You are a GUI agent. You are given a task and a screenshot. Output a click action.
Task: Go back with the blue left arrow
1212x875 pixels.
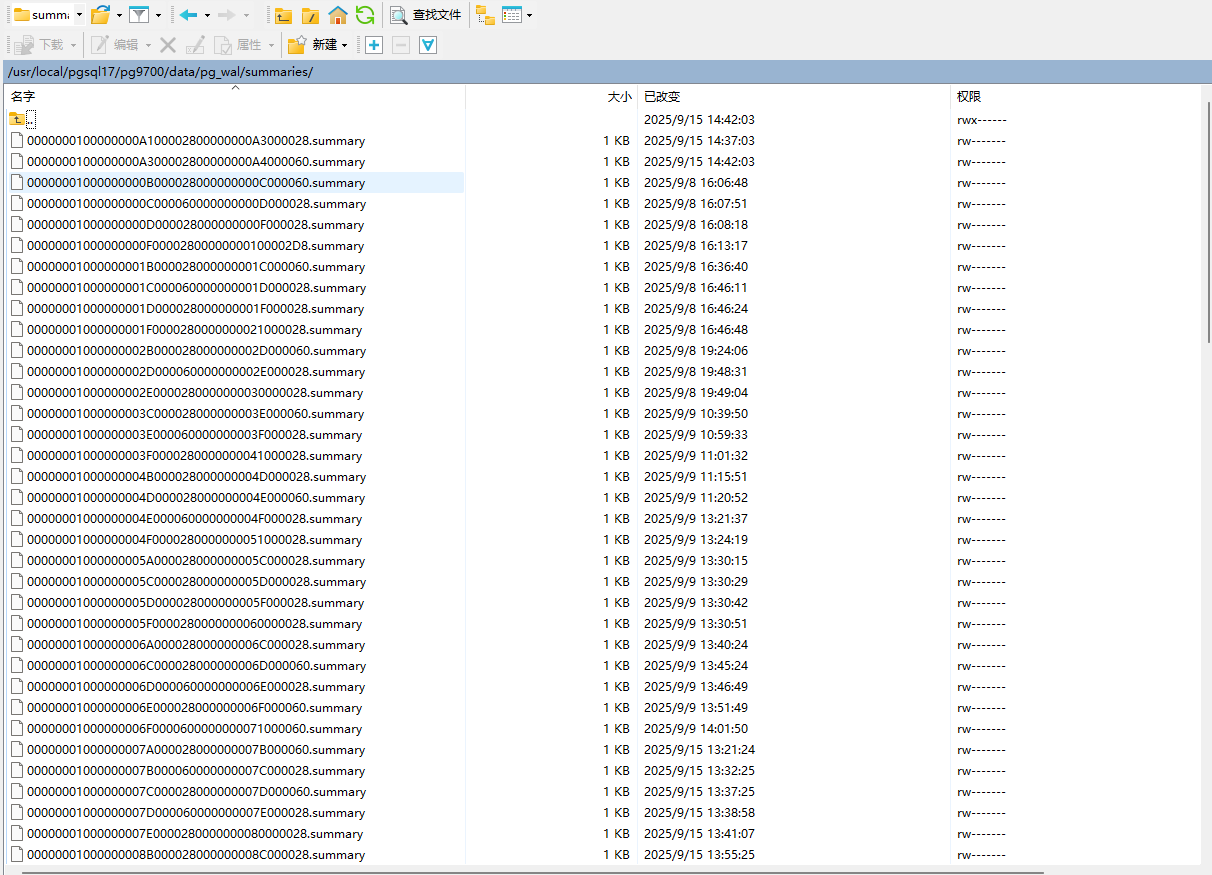click(x=188, y=15)
